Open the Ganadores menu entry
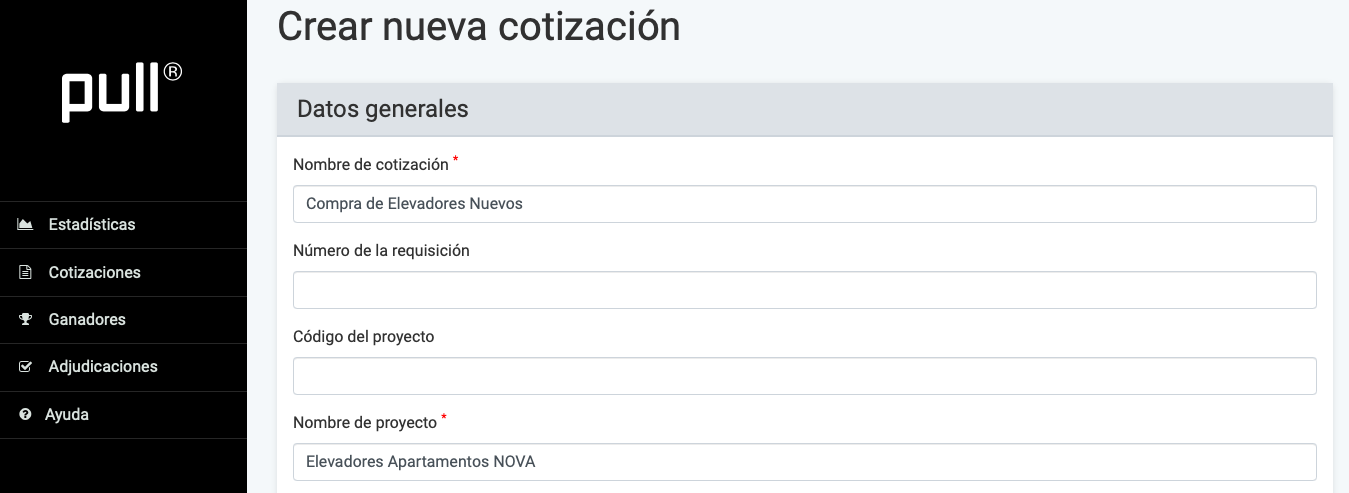The width and height of the screenshot is (1349, 493). click(87, 320)
